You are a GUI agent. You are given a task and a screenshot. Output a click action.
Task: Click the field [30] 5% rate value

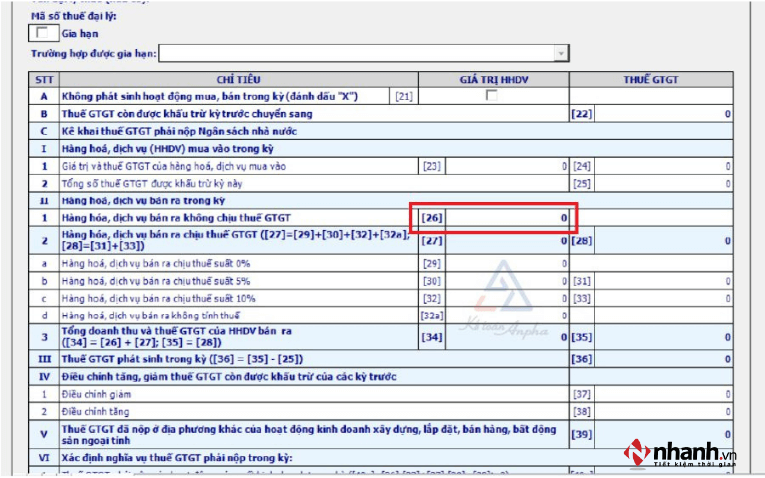[x=507, y=281]
